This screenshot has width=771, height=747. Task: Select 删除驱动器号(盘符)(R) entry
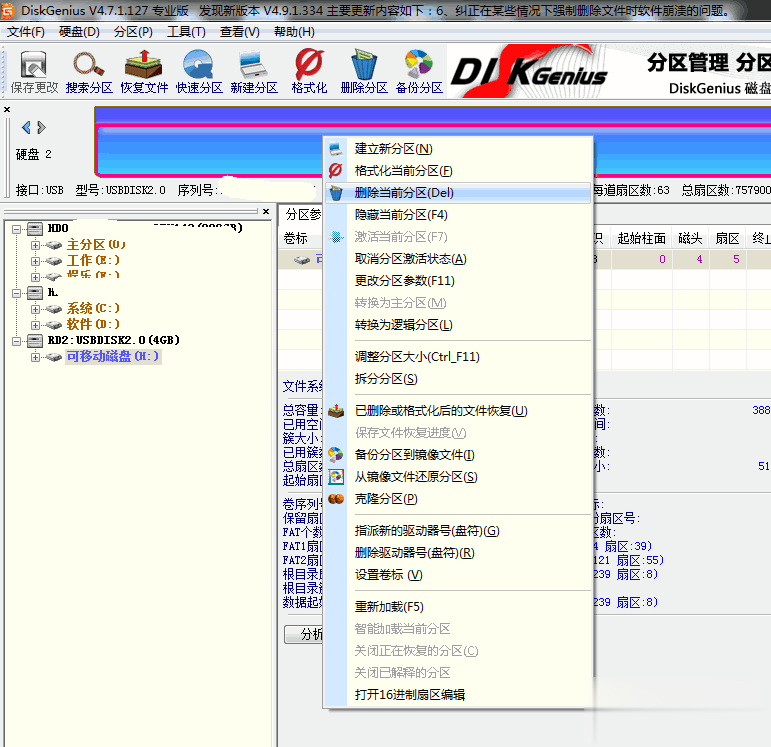tap(458, 553)
